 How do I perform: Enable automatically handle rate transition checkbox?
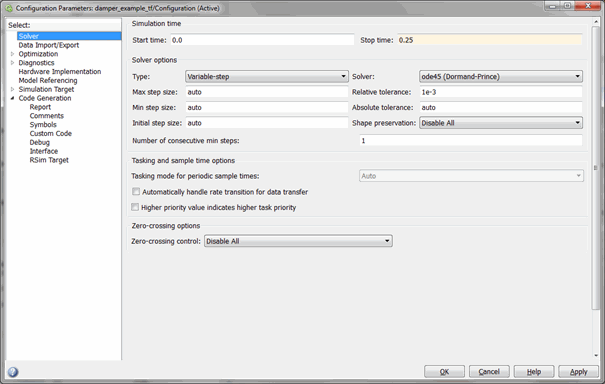pyautogui.click(x=136, y=191)
